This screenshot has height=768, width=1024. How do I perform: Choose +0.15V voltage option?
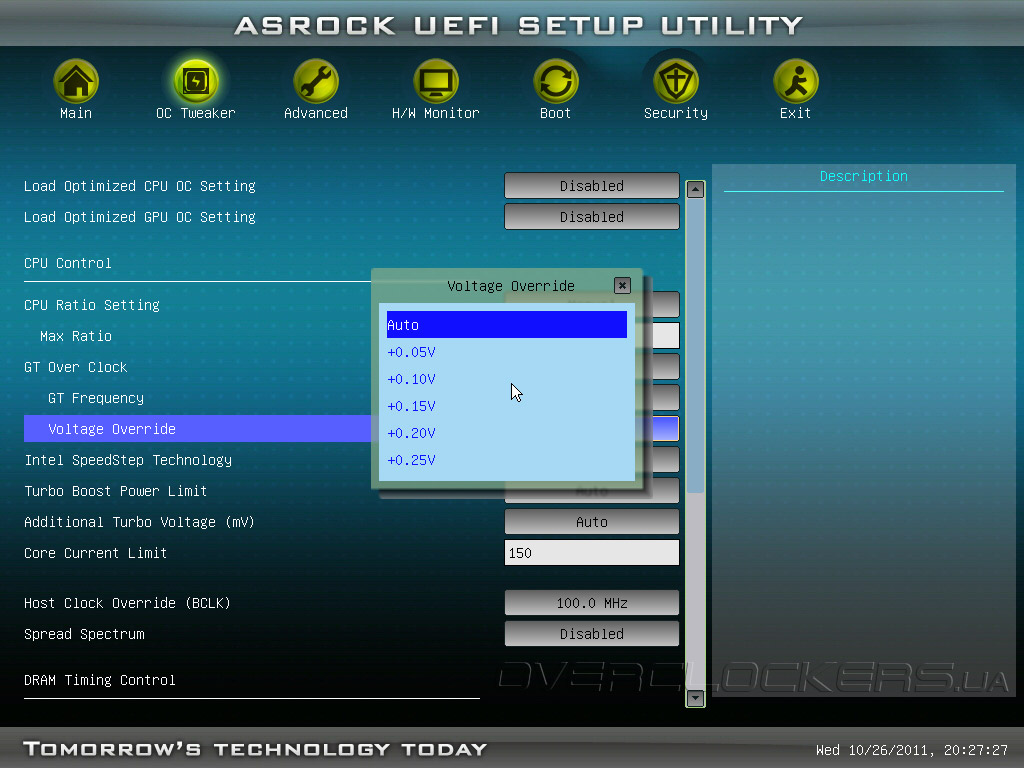507,406
